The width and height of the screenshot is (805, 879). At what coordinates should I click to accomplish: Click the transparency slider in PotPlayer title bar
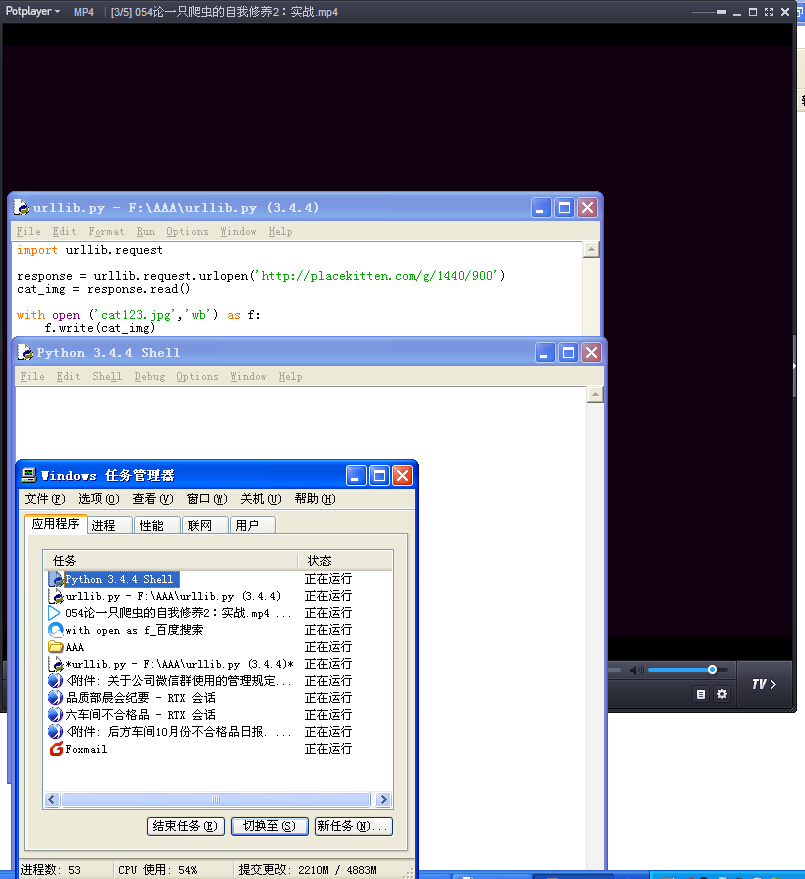(x=719, y=11)
